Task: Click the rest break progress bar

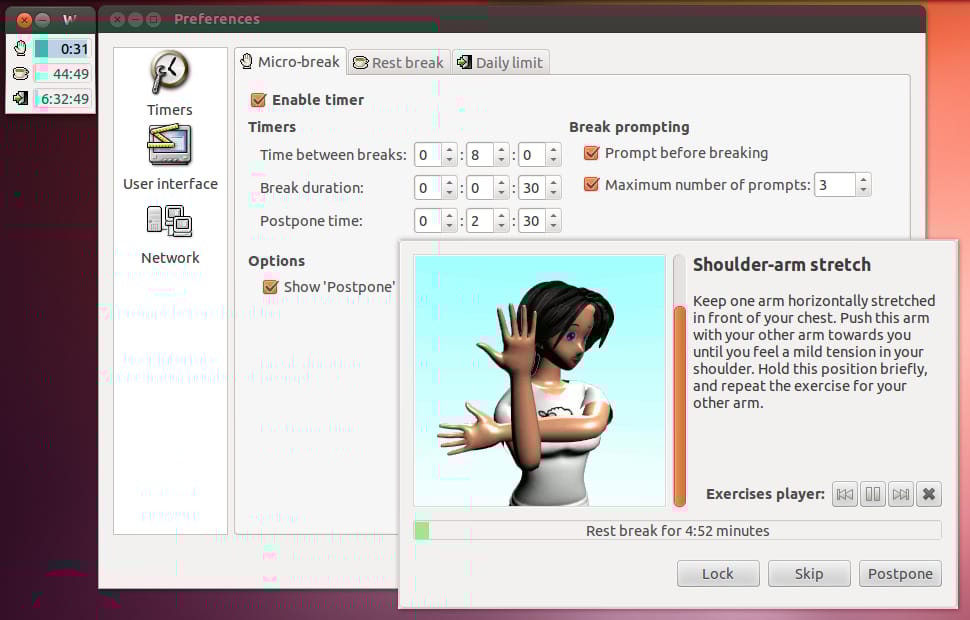Action: coord(677,531)
